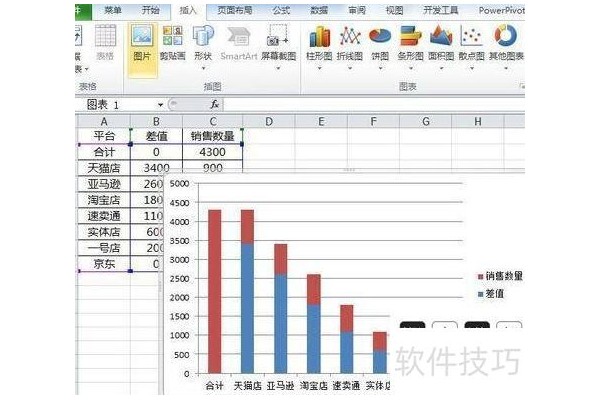The width and height of the screenshot is (600, 400).
Task: Open the Clip Art (剪贴画) tool
Action: pyautogui.click(x=173, y=43)
